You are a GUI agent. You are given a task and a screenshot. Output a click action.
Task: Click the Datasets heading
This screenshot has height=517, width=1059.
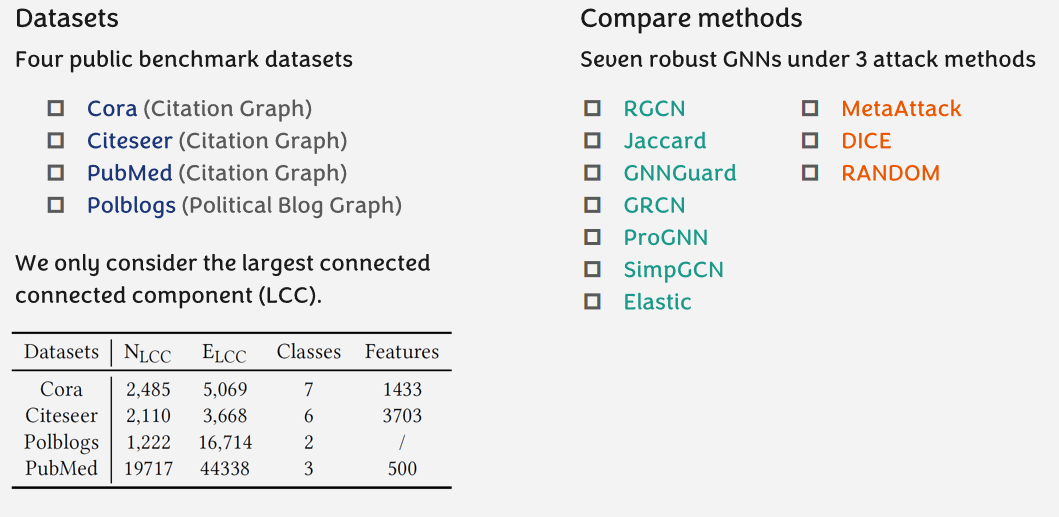[67, 18]
